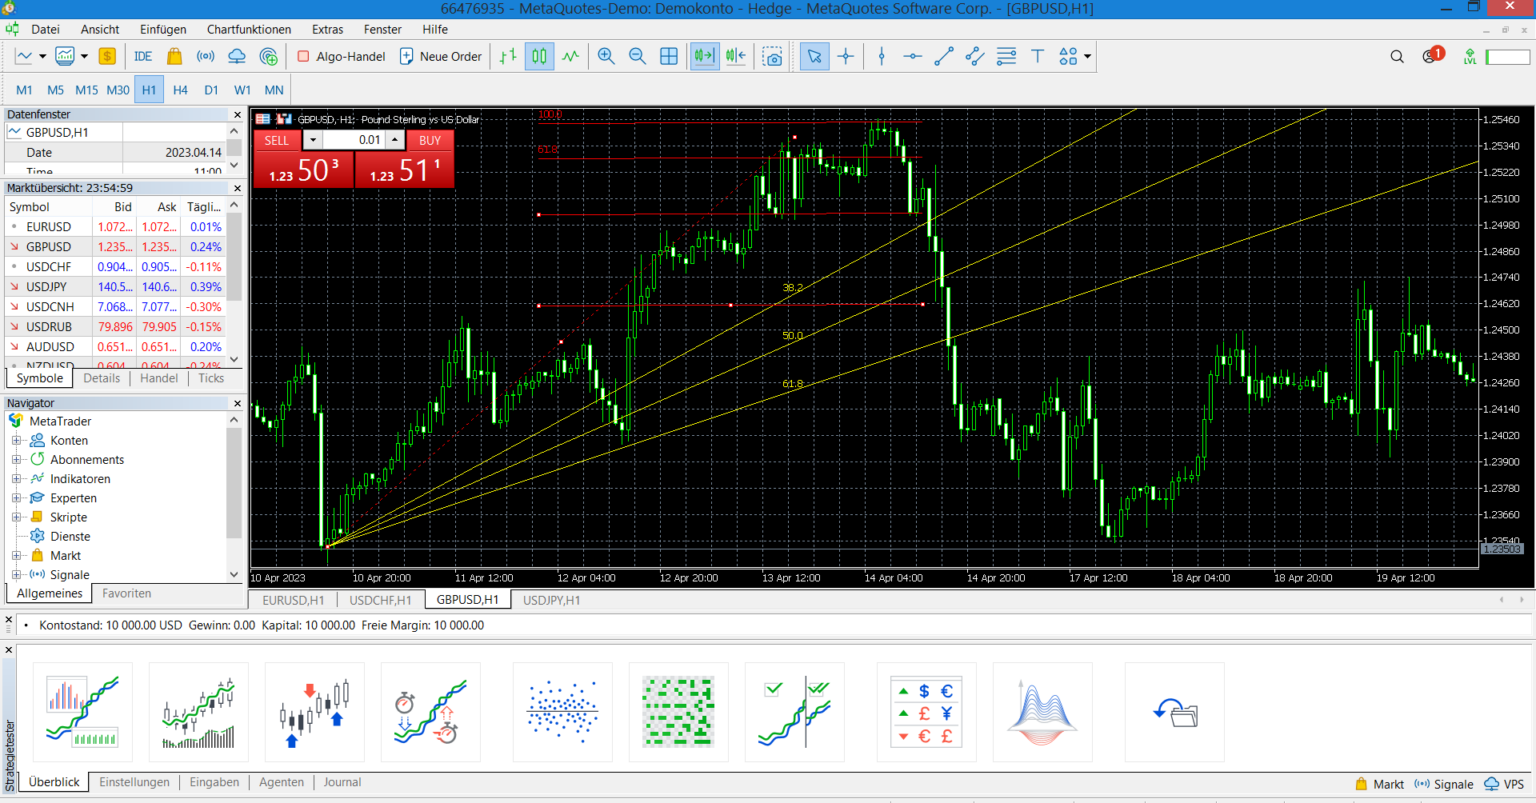
Task: Click the green connection level bar
Action: (1507, 57)
